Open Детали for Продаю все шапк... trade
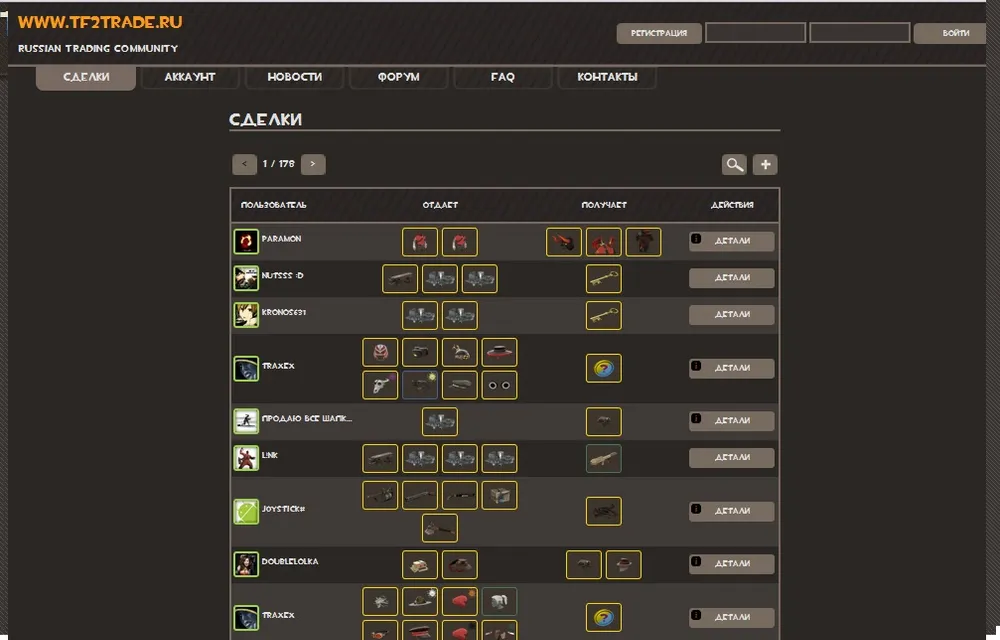 [x=732, y=421]
